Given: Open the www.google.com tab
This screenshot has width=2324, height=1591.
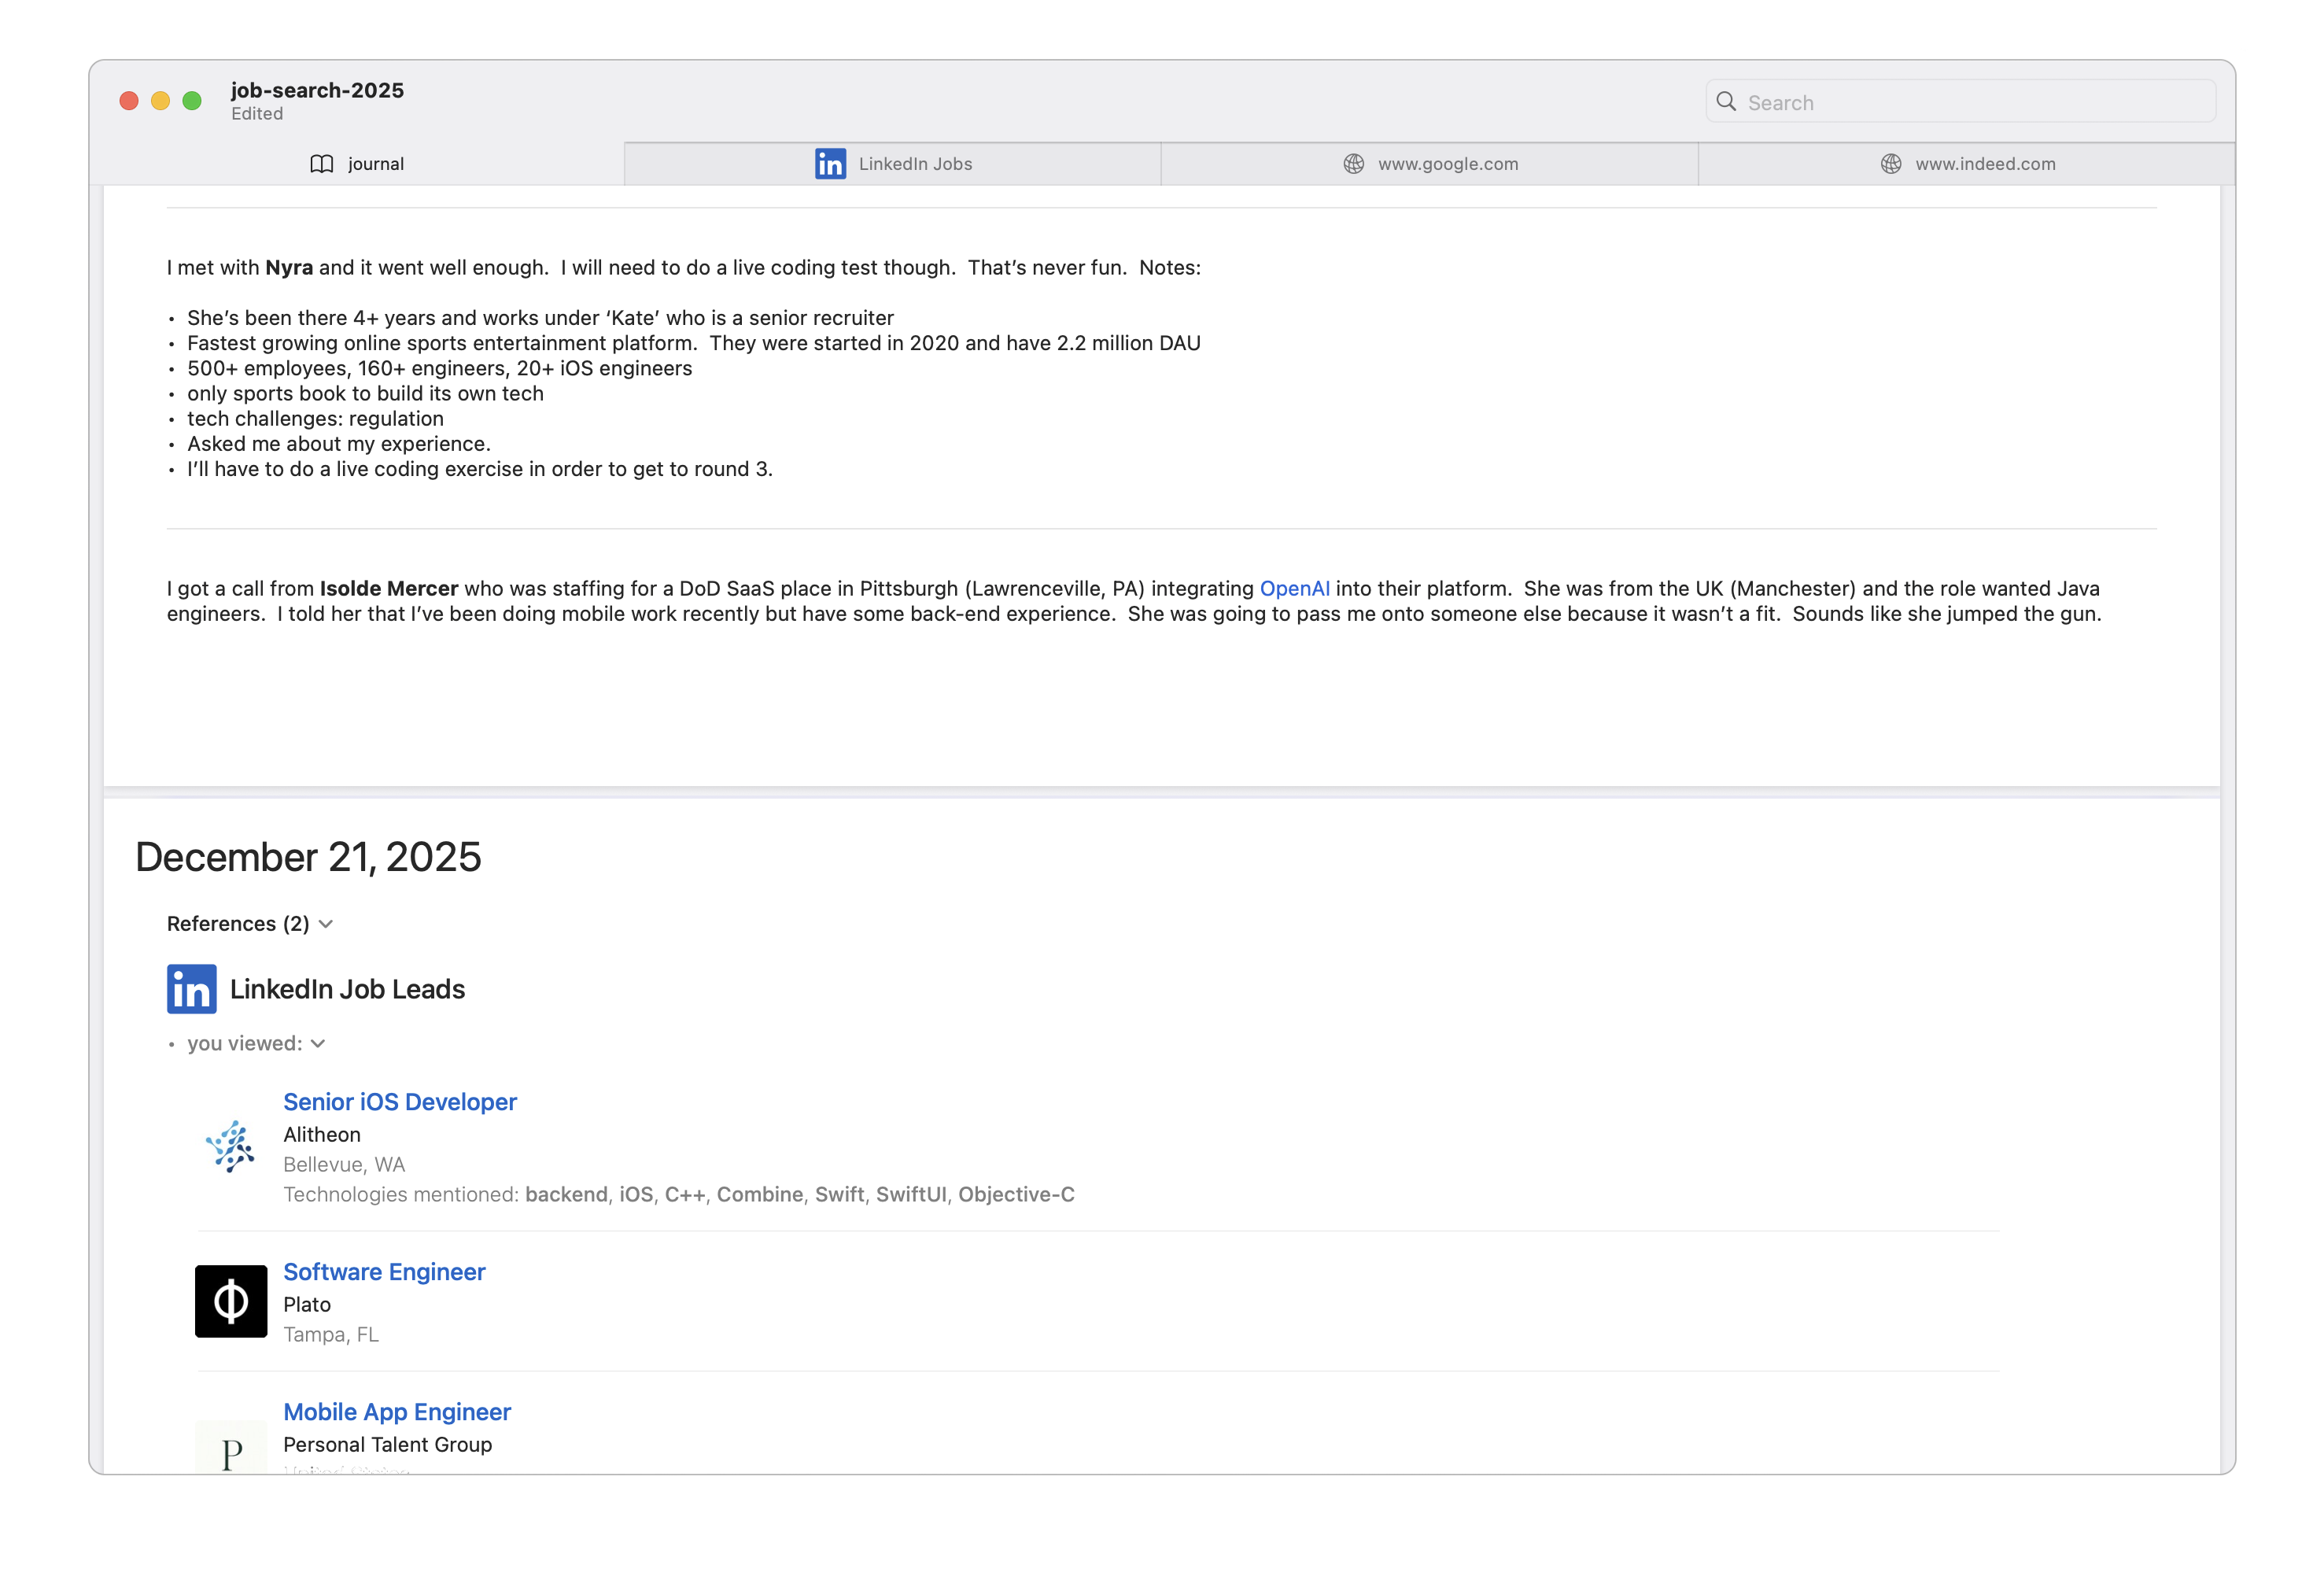Looking at the screenshot, I should pos(1447,164).
